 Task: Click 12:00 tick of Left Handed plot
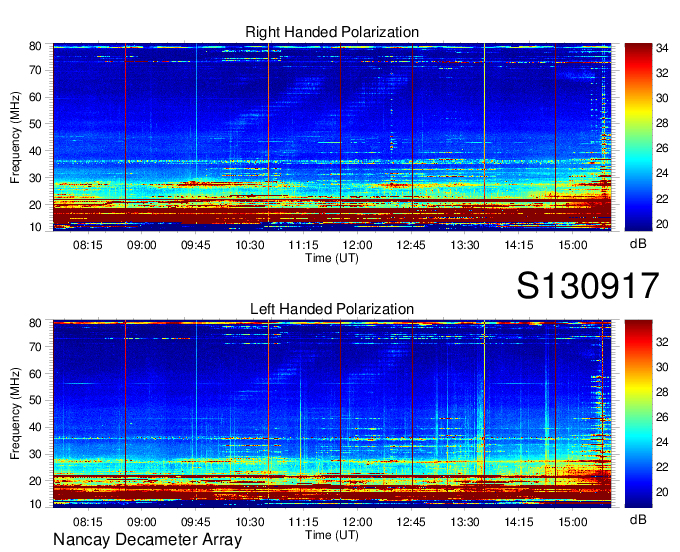(x=357, y=522)
